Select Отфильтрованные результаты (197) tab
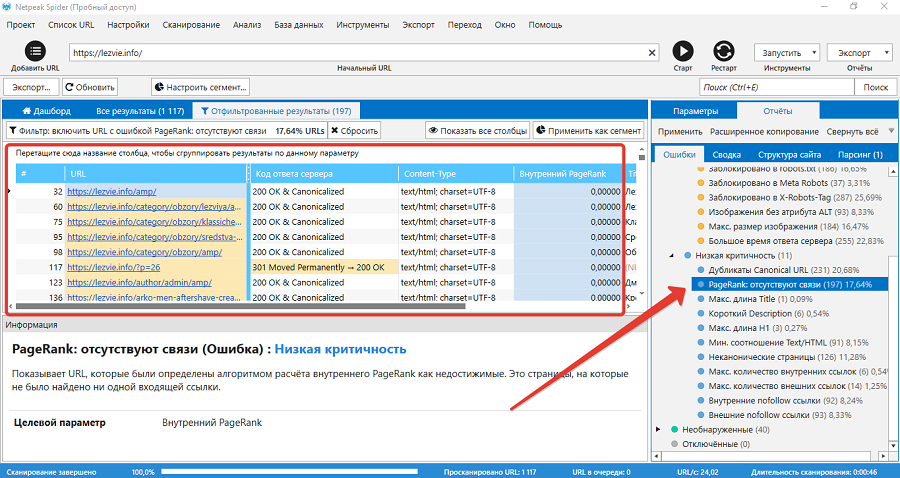The image size is (900, 478). coord(276,111)
